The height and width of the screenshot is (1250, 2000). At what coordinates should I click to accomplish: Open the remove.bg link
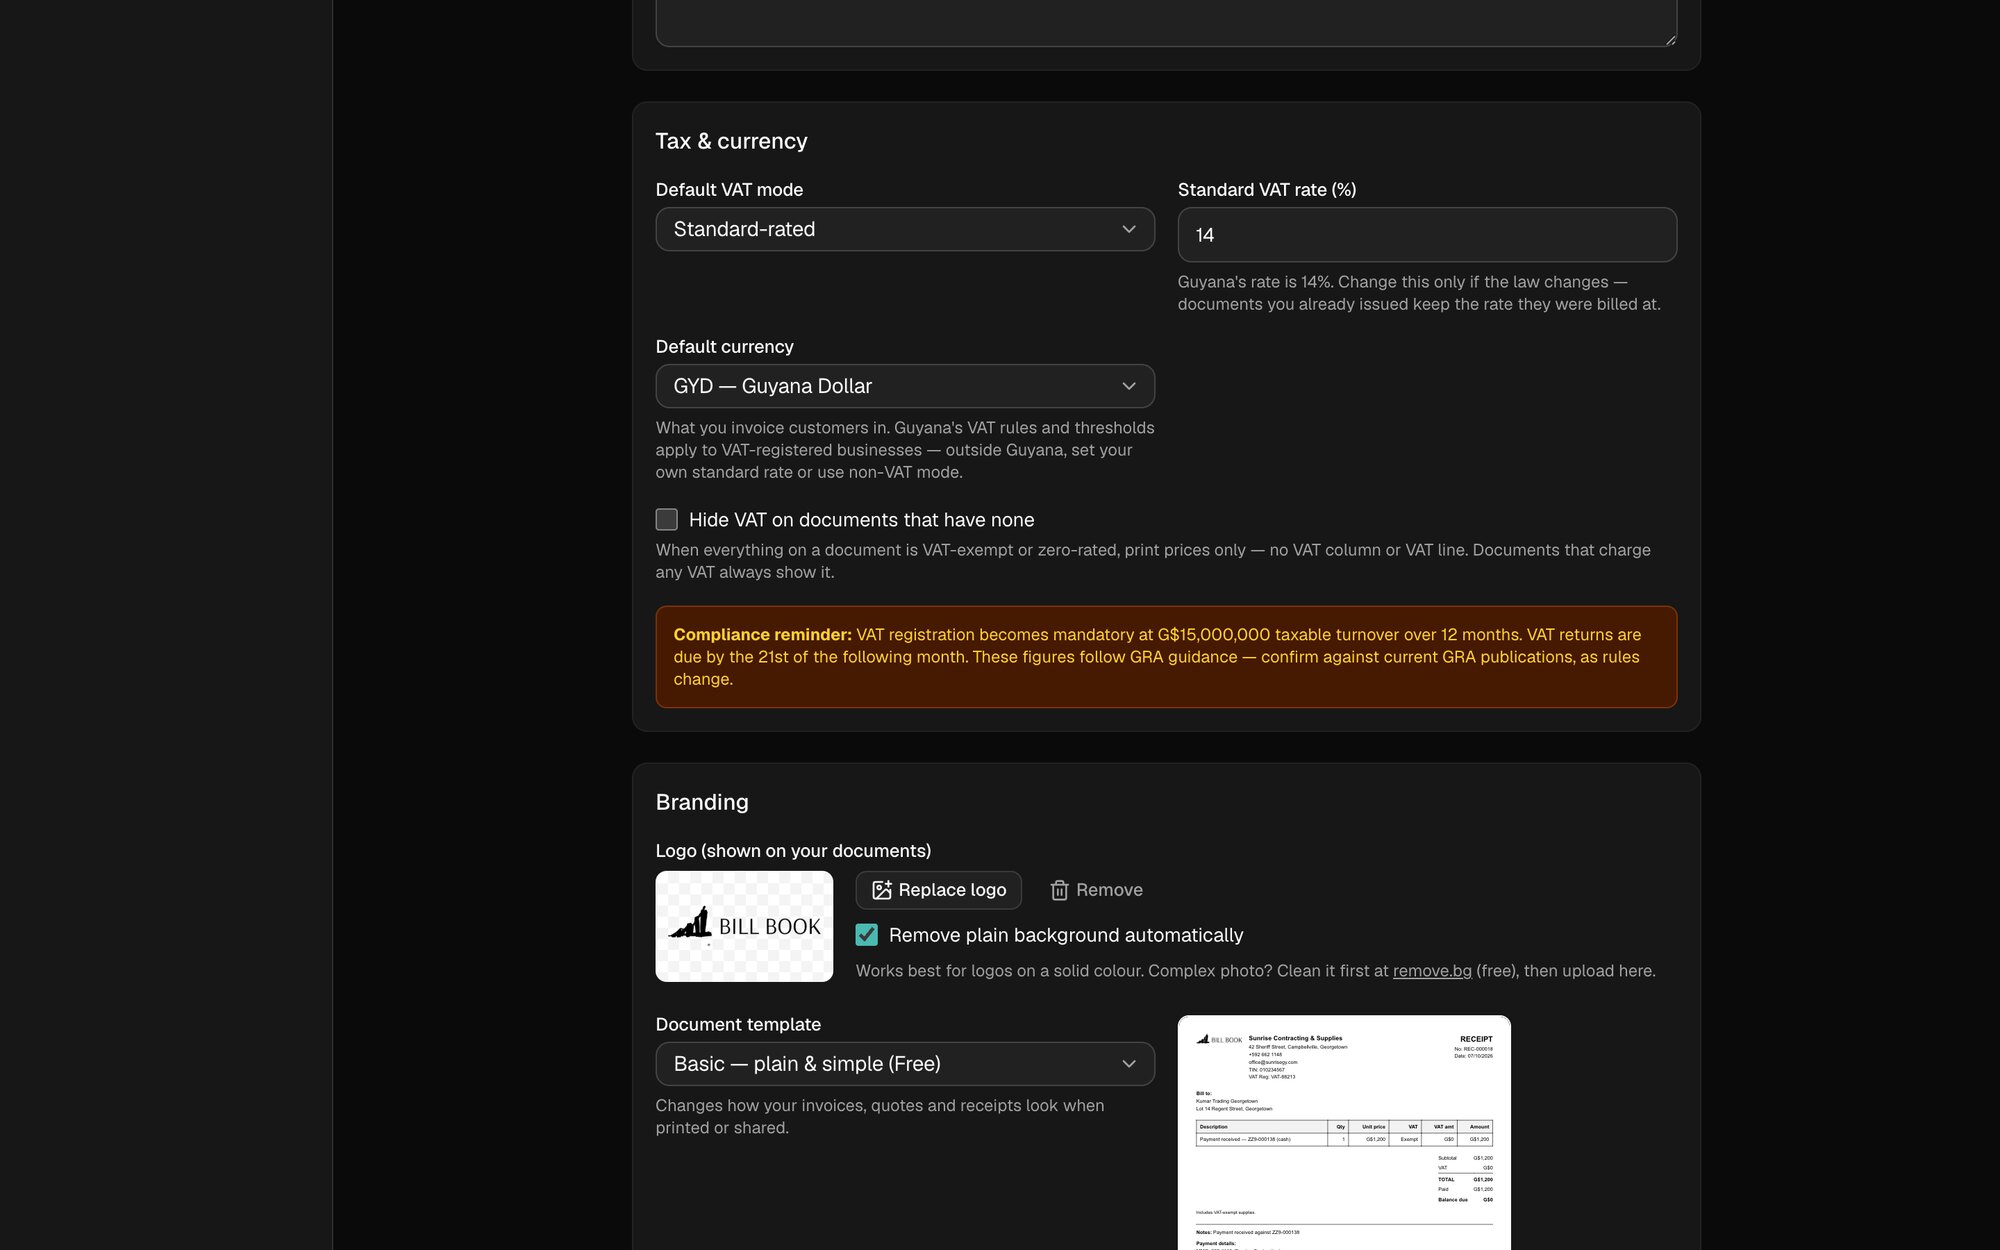point(1432,971)
